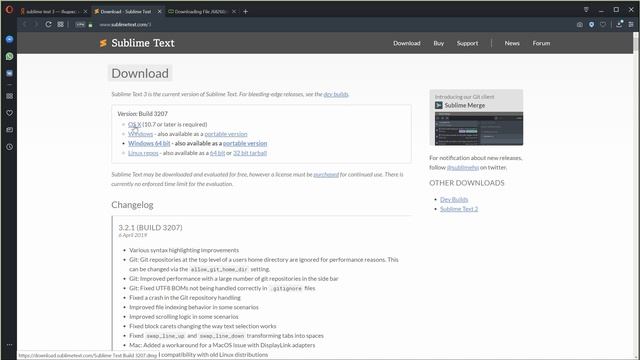This screenshot has width=640, height=360.
Task: Open the downloads icon in toolbar
Action: click(619, 24)
